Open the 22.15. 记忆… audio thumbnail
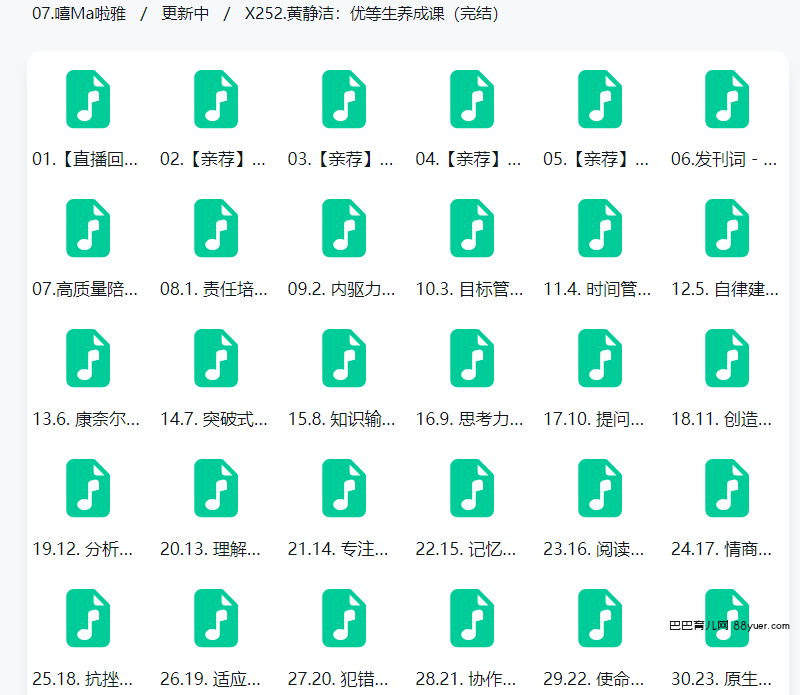The width and height of the screenshot is (800, 695). [x=472, y=488]
